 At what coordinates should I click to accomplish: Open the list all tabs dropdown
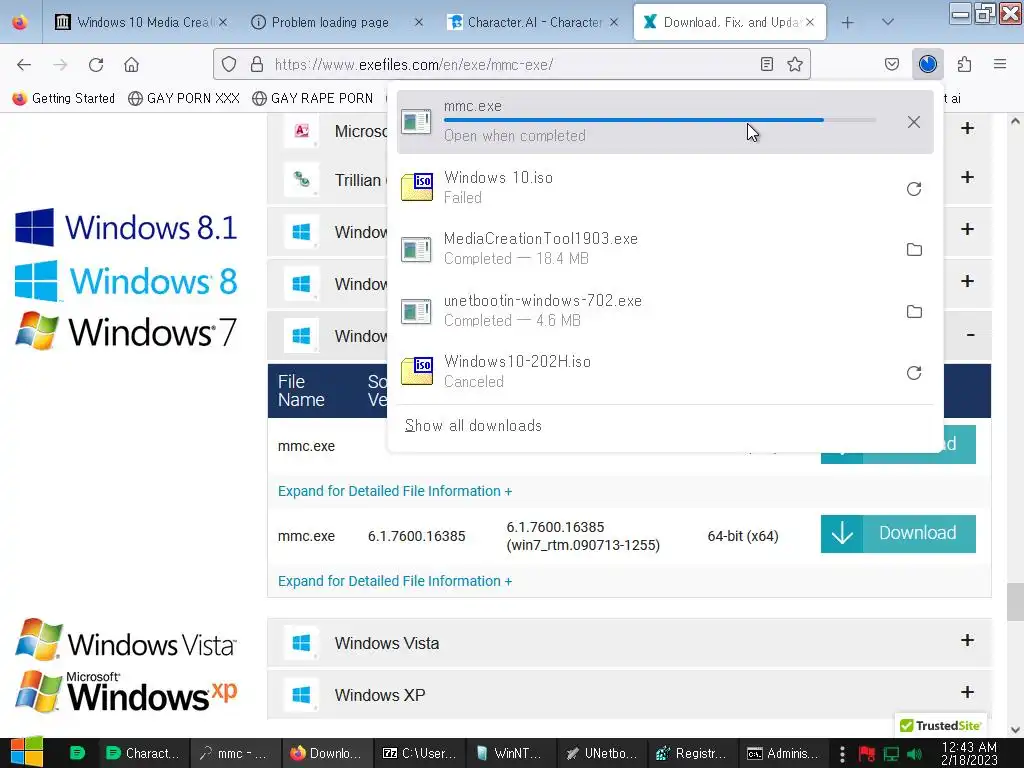(887, 22)
